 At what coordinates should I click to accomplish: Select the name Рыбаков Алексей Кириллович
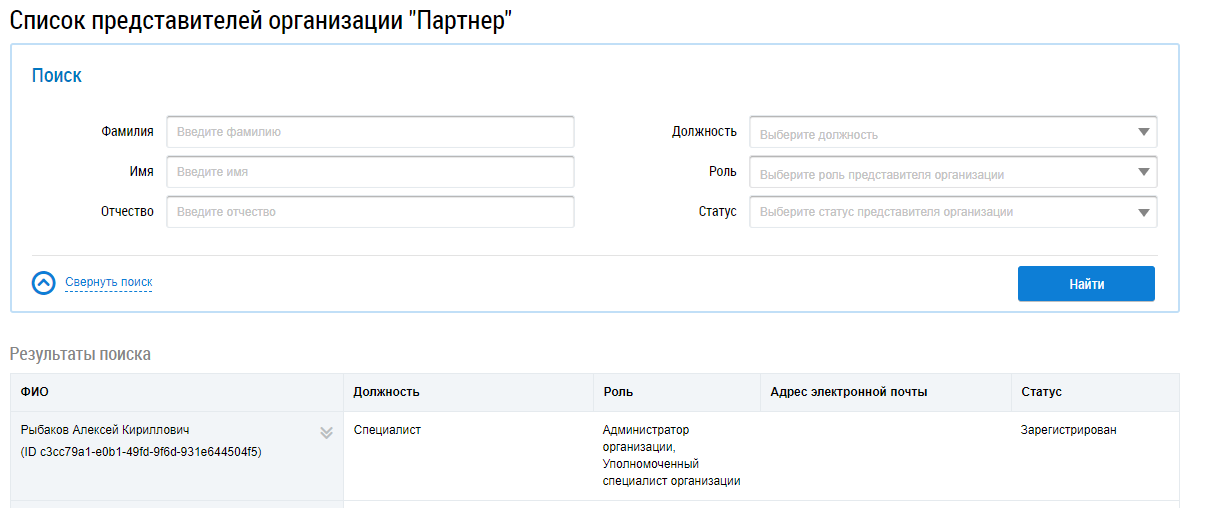(105, 430)
